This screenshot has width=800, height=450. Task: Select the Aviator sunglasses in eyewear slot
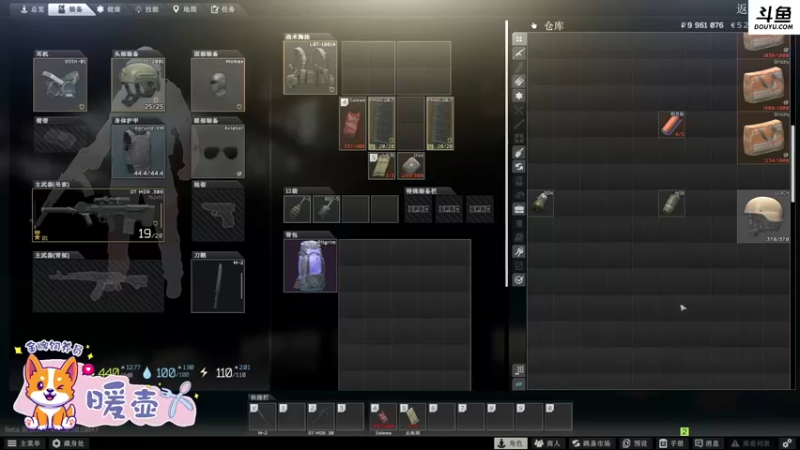click(x=218, y=151)
